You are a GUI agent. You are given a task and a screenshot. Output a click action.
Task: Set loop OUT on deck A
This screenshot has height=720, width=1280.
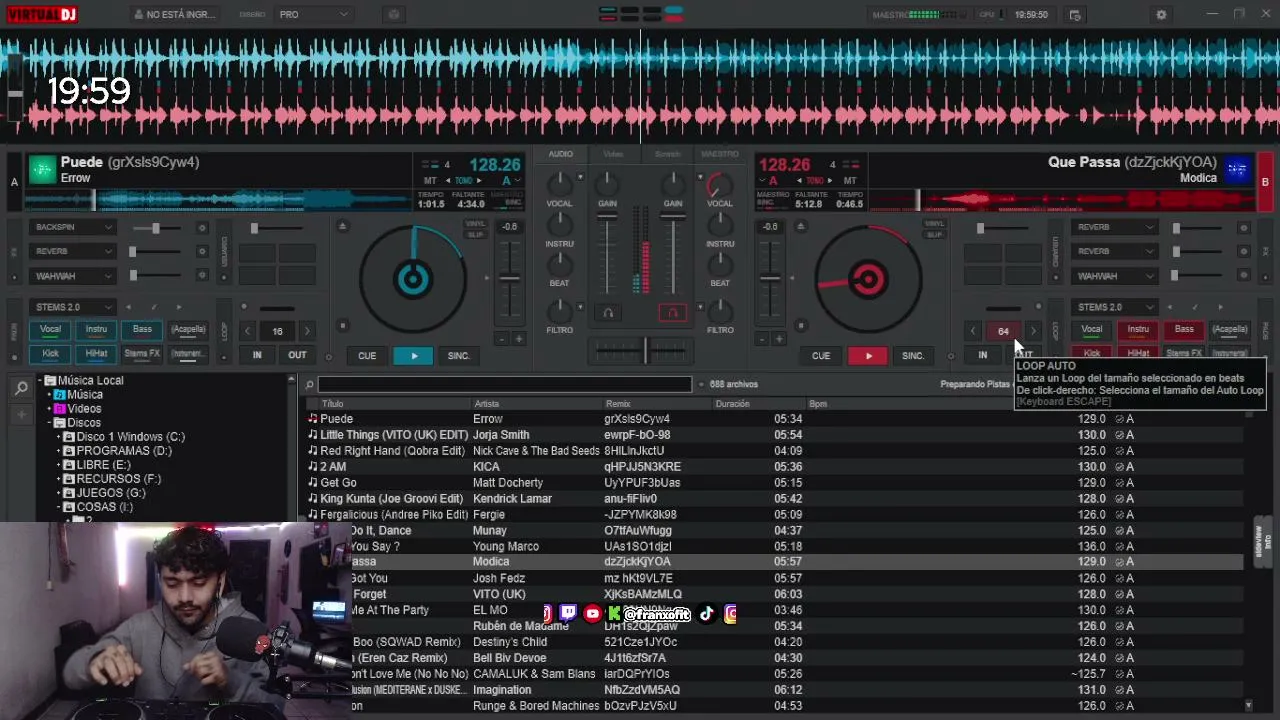coord(297,355)
